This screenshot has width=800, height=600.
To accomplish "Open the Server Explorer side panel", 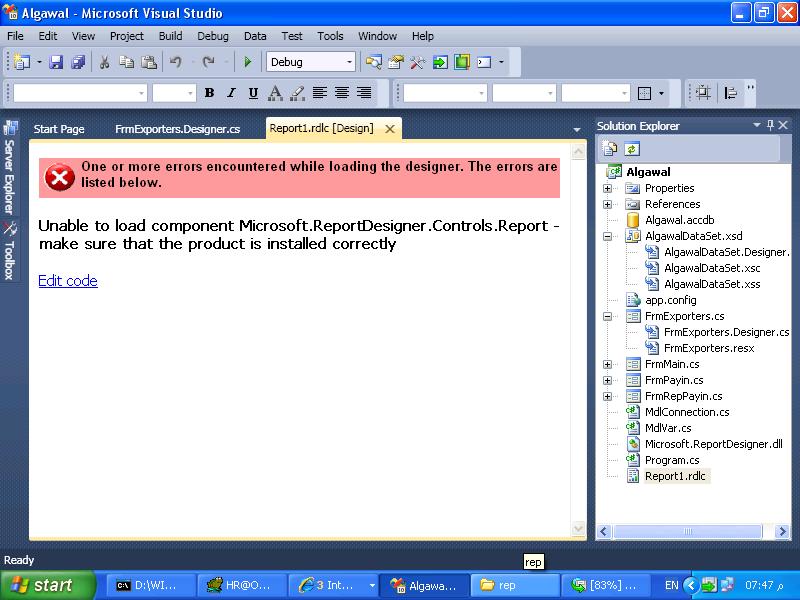I will tap(10, 167).
